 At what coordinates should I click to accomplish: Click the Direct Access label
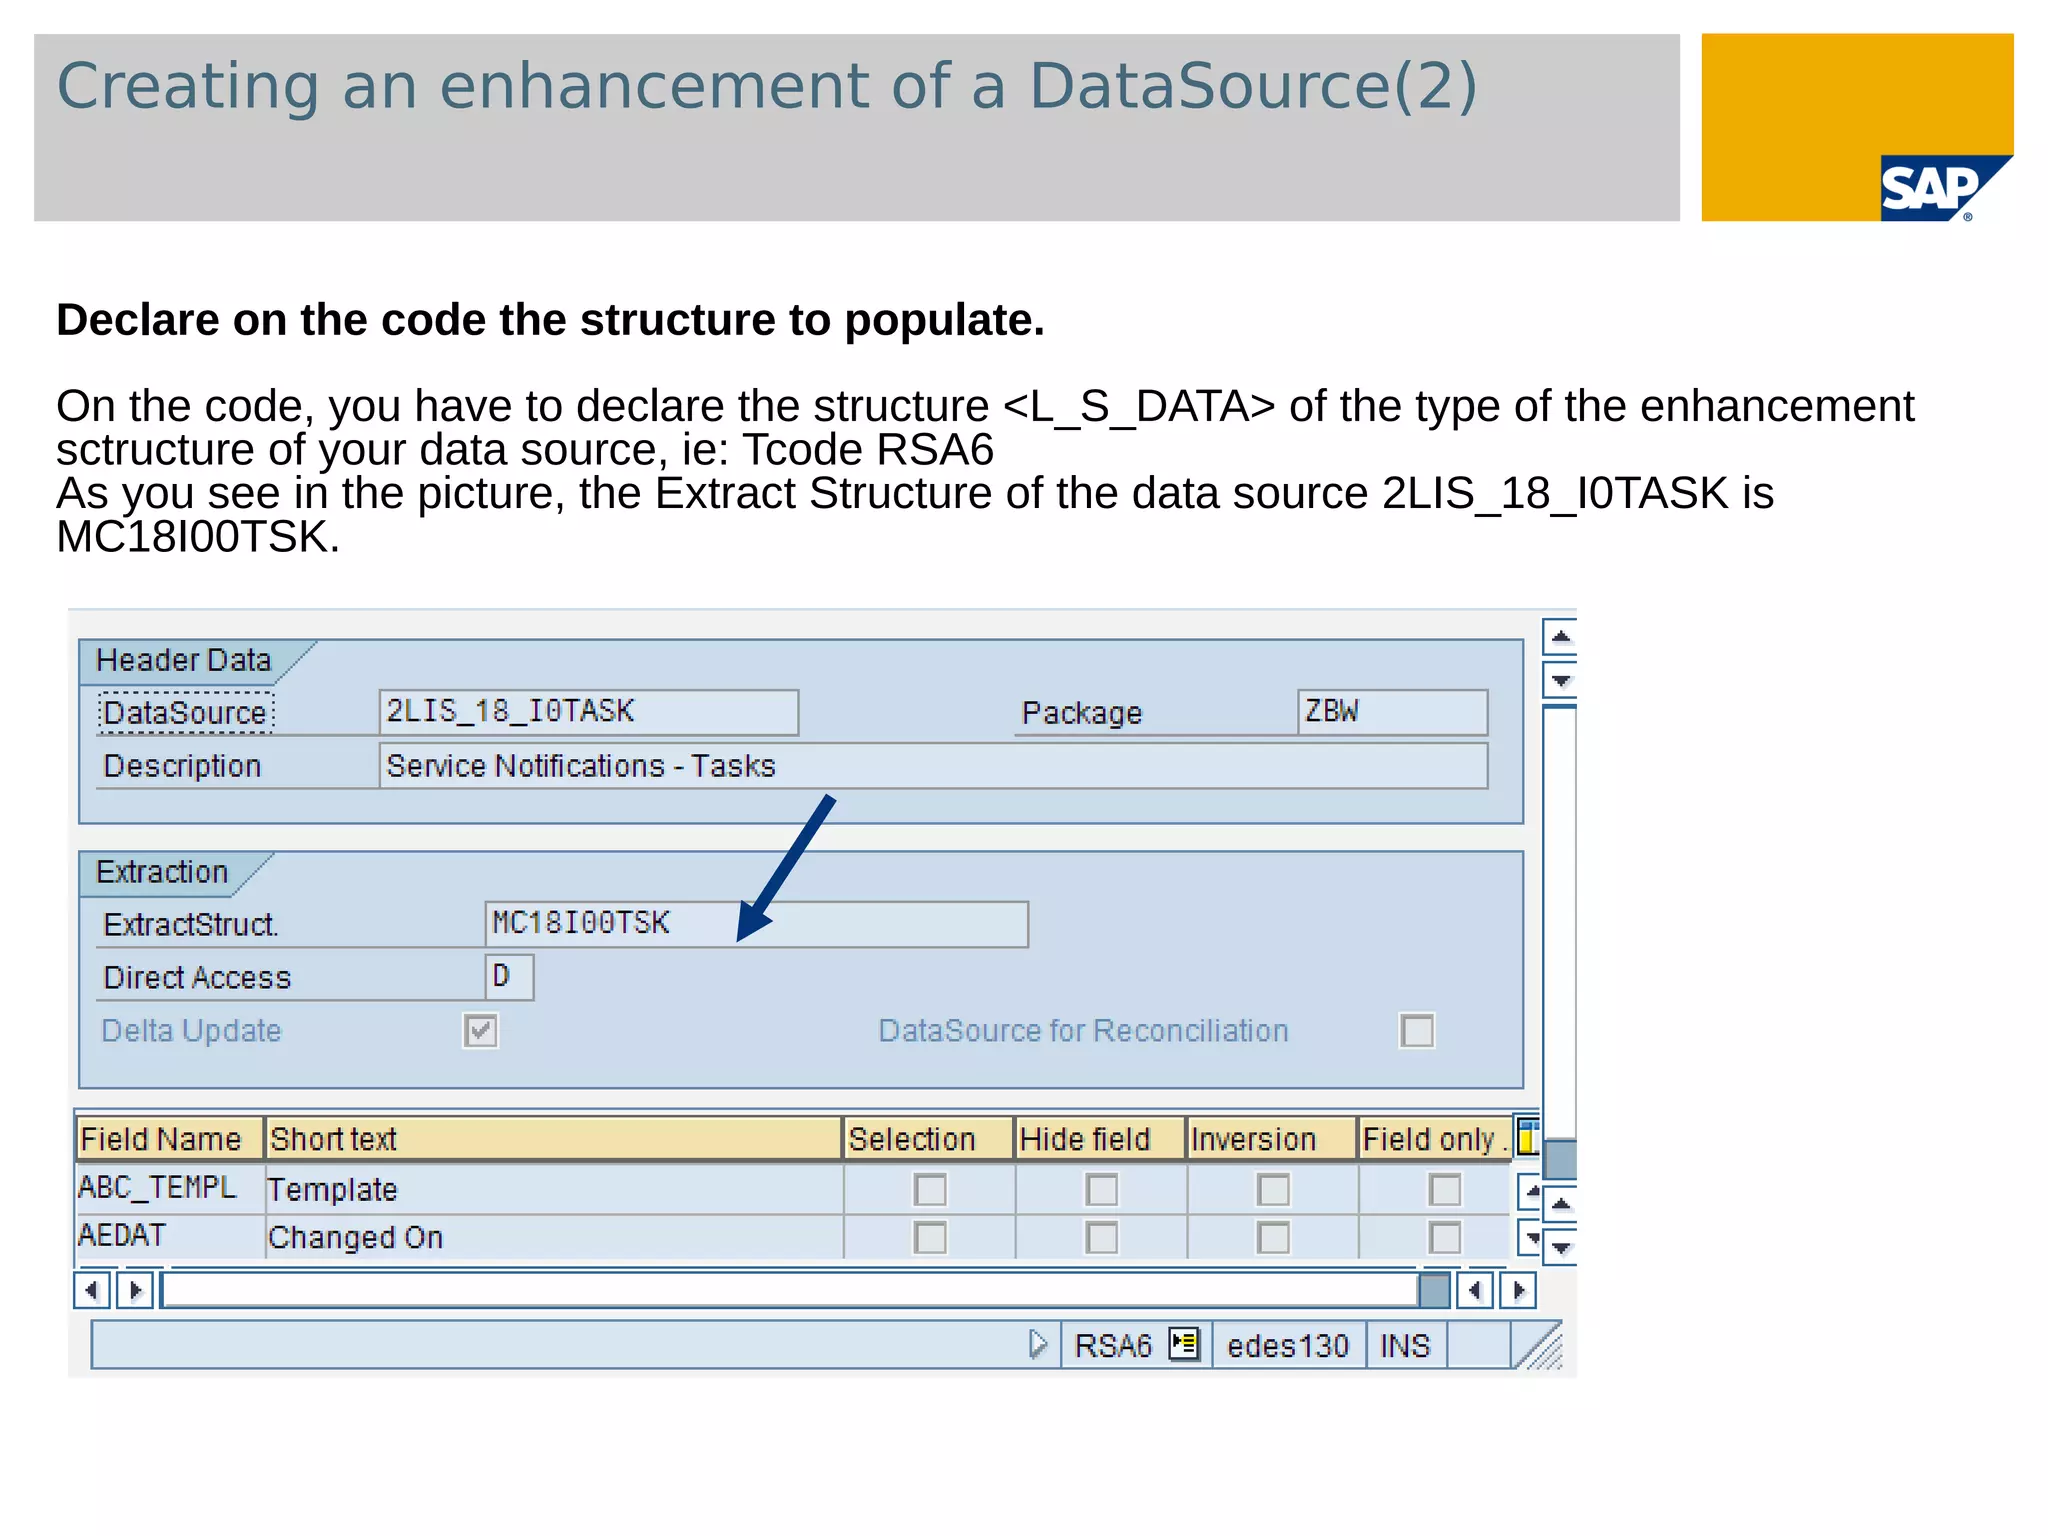click(x=197, y=977)
